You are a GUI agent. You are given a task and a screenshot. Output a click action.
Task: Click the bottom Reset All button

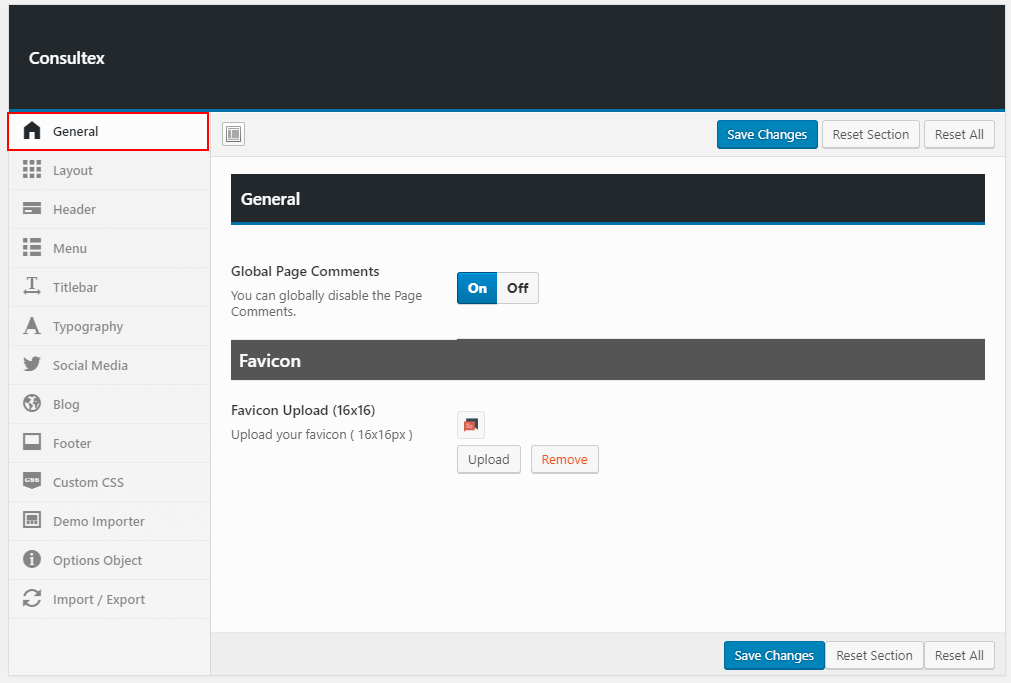pos(959,655)
